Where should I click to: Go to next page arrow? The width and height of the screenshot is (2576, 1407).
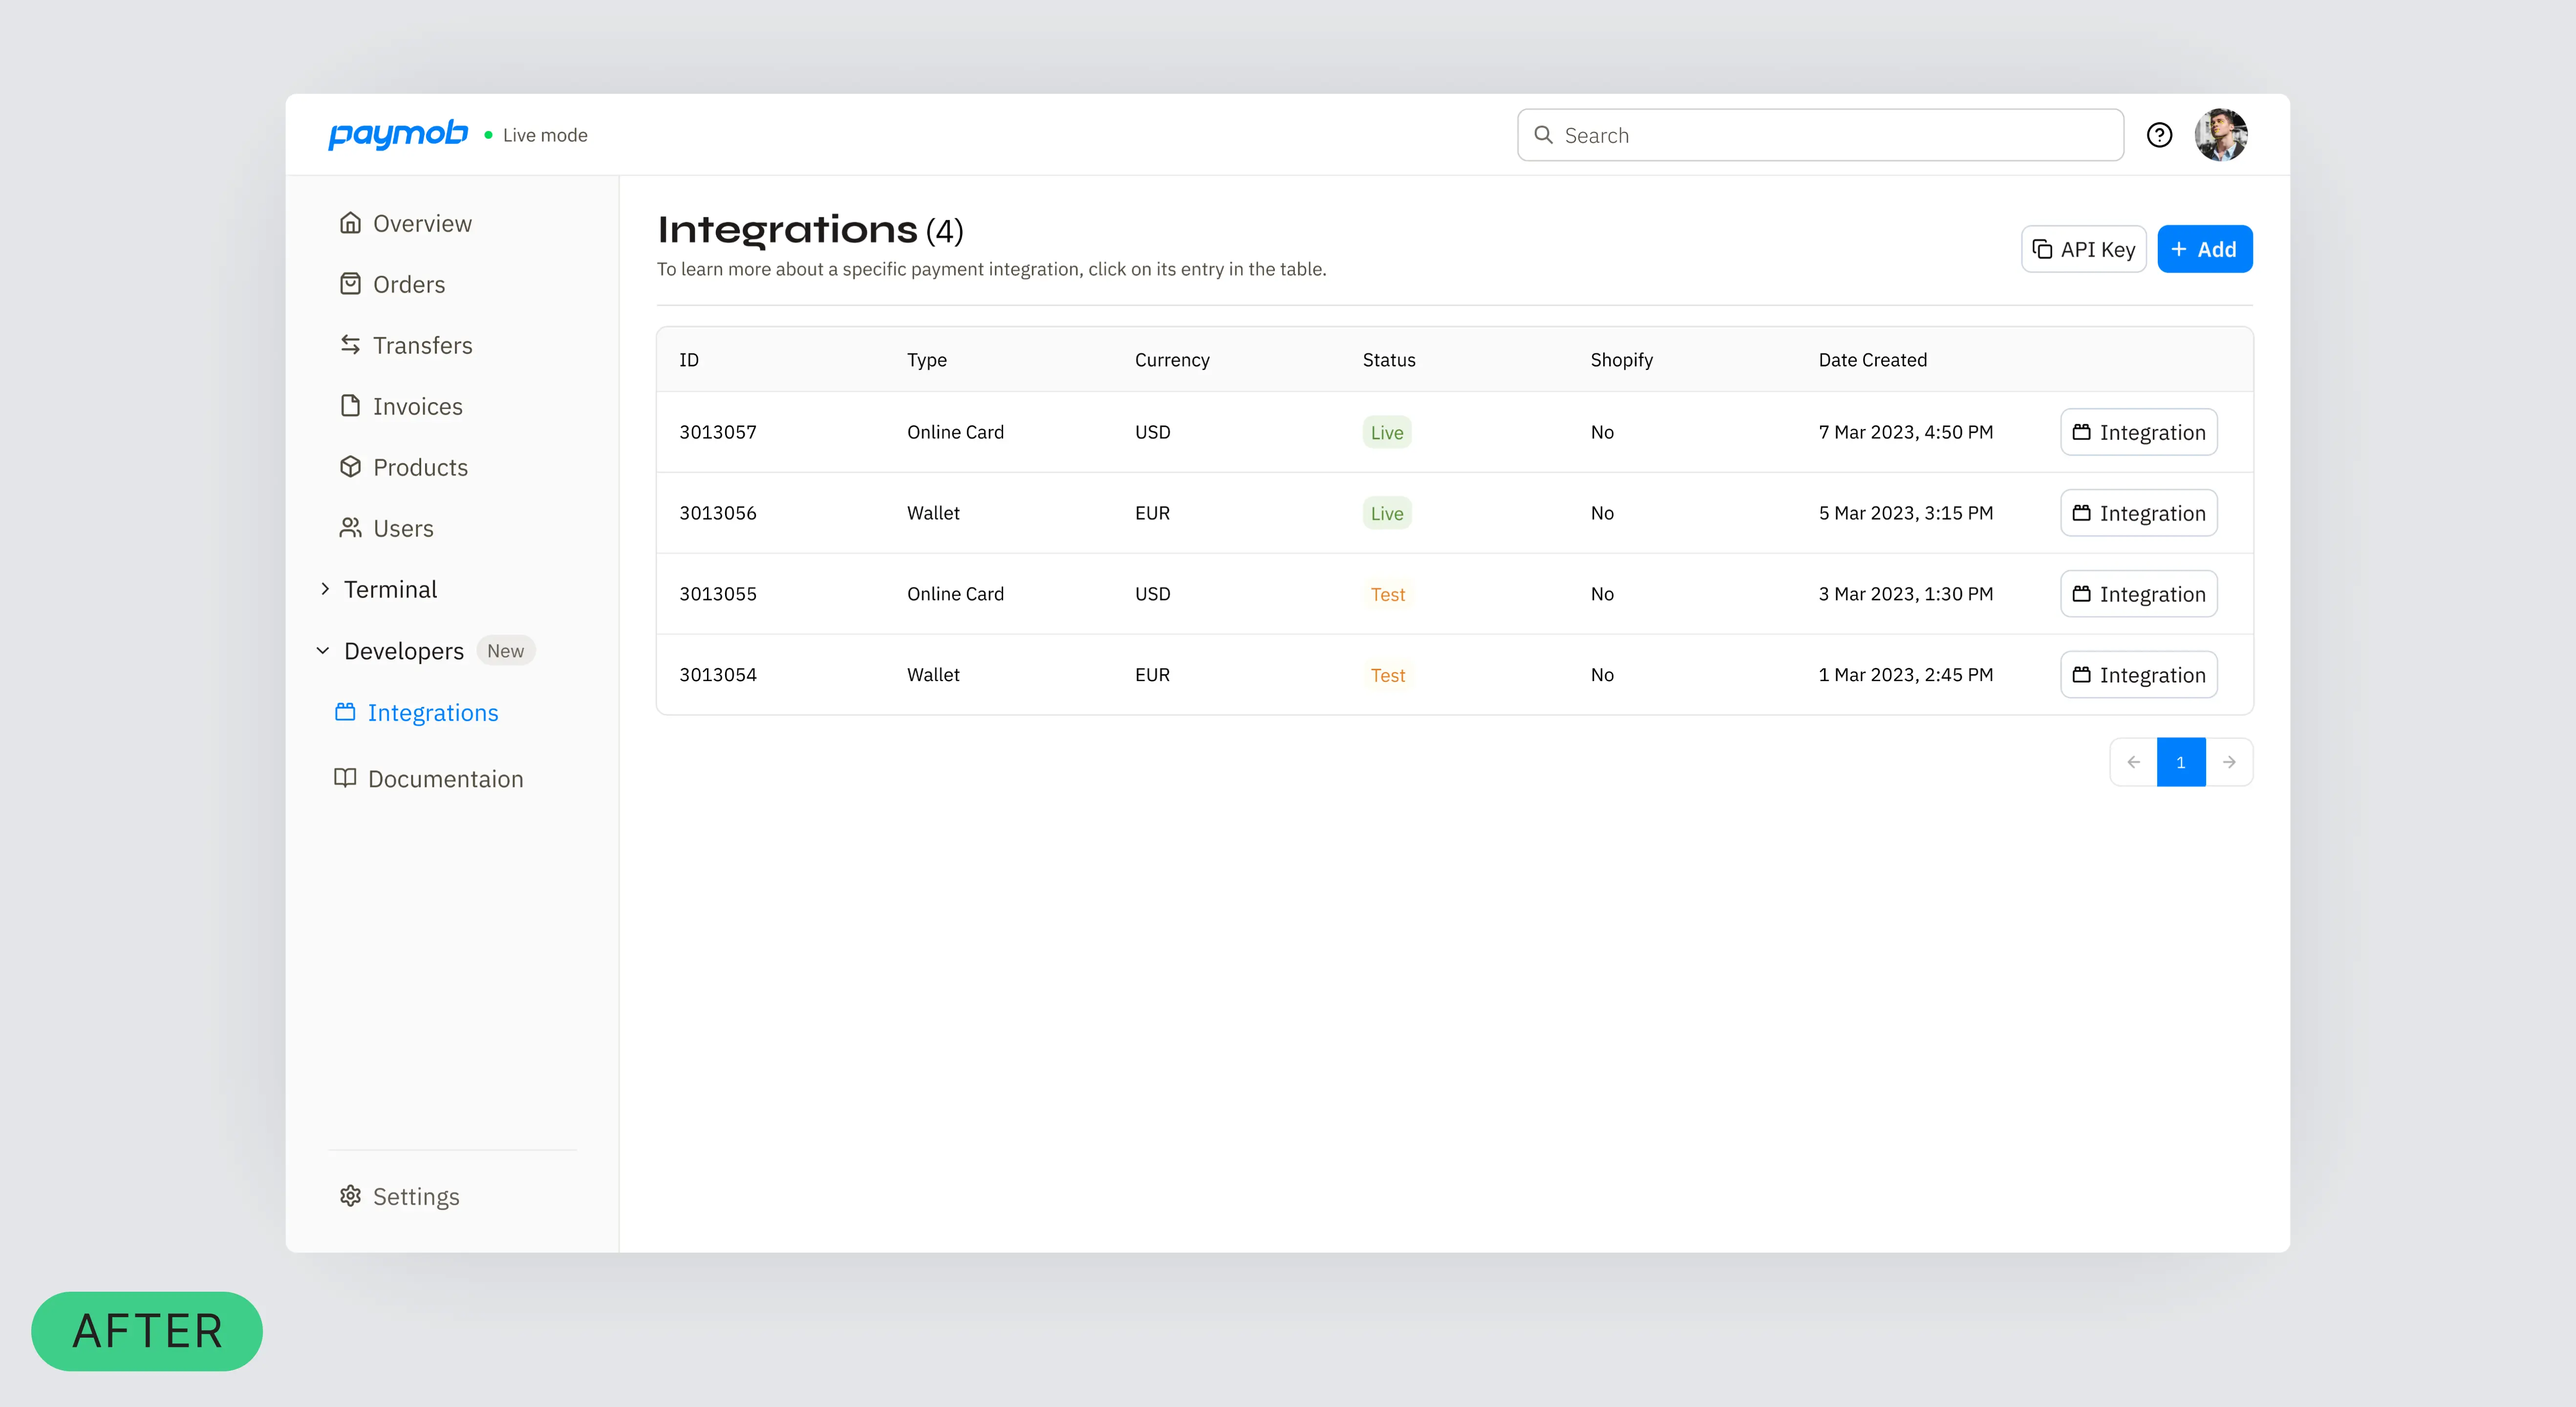tap(2229, 762)
